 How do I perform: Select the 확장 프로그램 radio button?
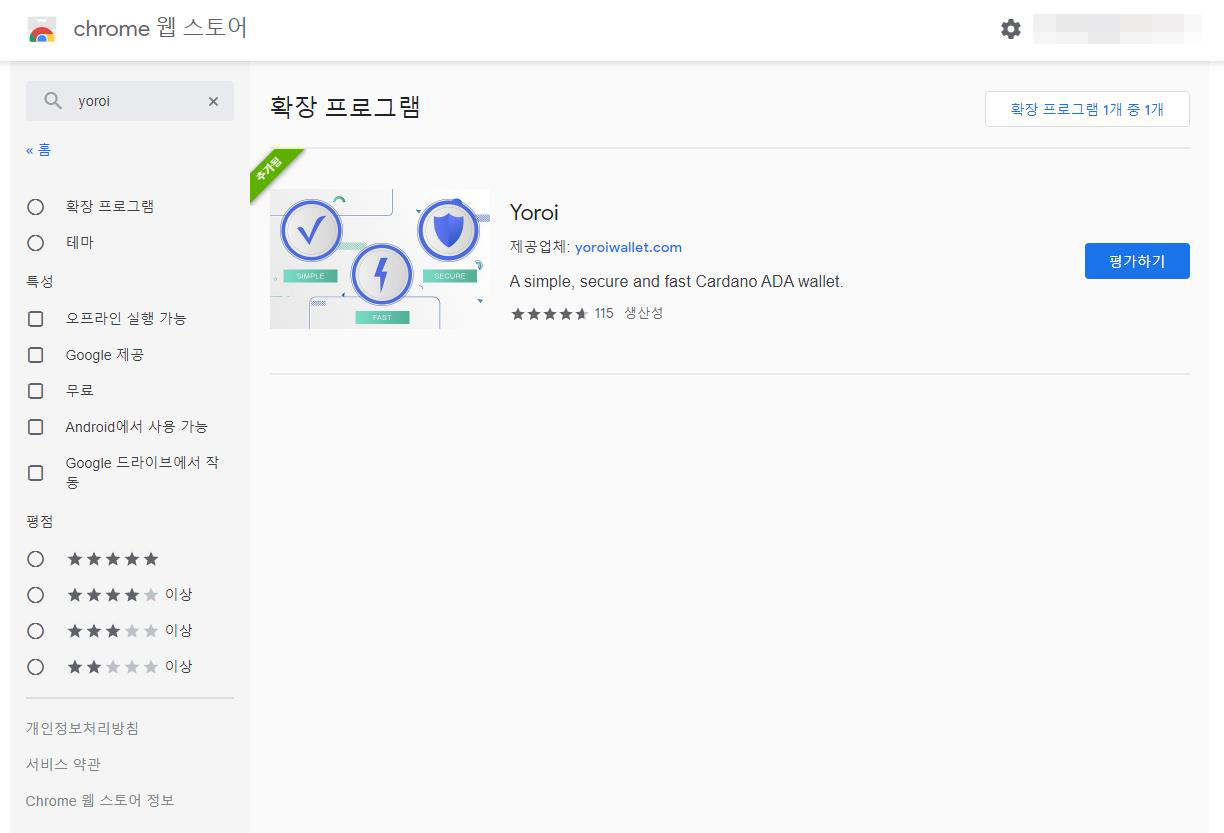click(36, 207)
